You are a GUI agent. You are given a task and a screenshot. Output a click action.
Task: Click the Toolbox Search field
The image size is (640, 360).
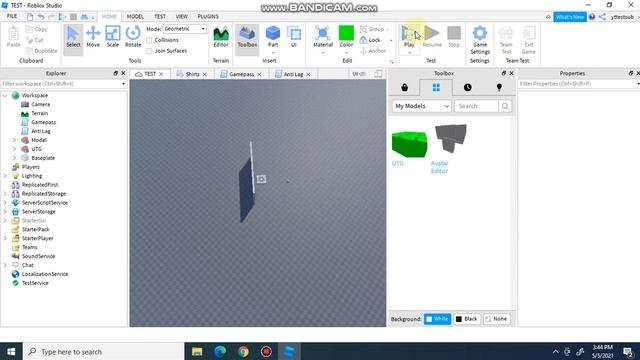click(476, 106)
